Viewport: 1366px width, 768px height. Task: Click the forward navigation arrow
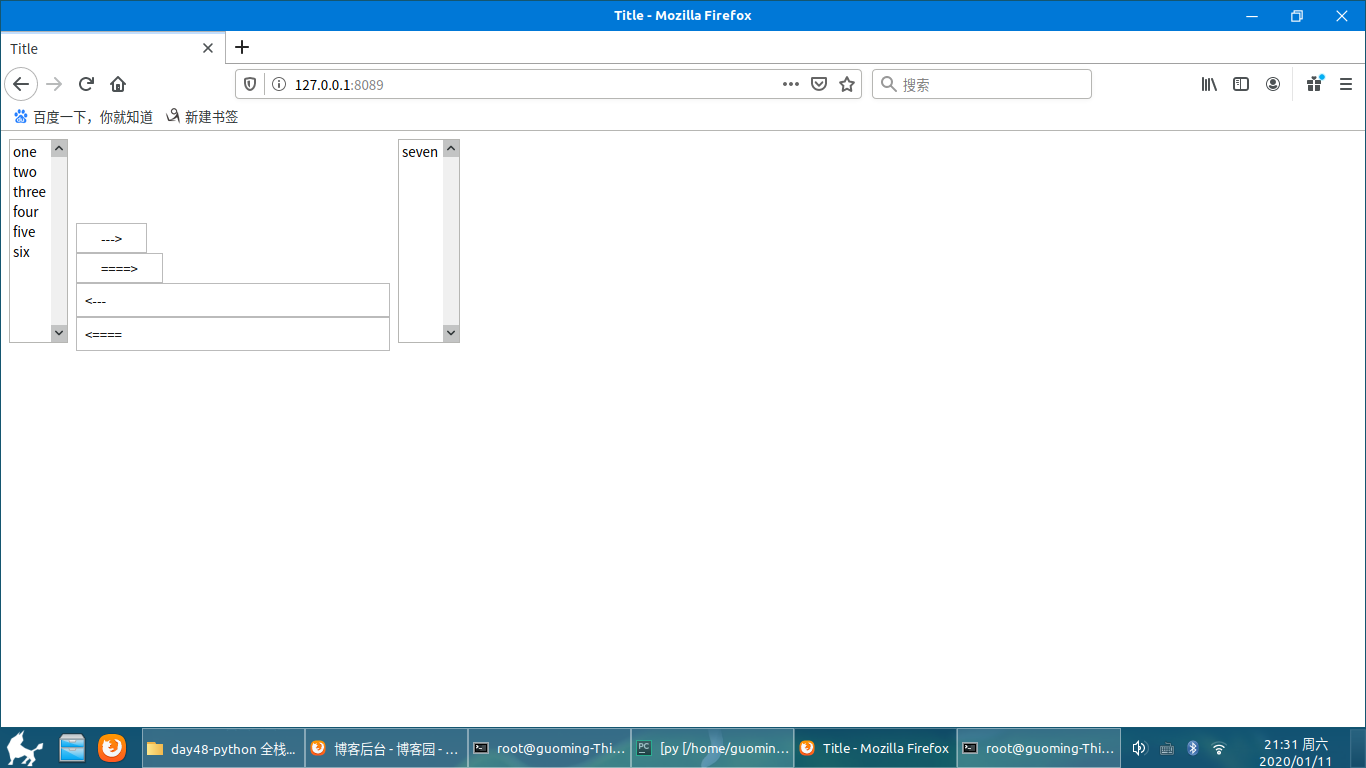pos(54,84)
